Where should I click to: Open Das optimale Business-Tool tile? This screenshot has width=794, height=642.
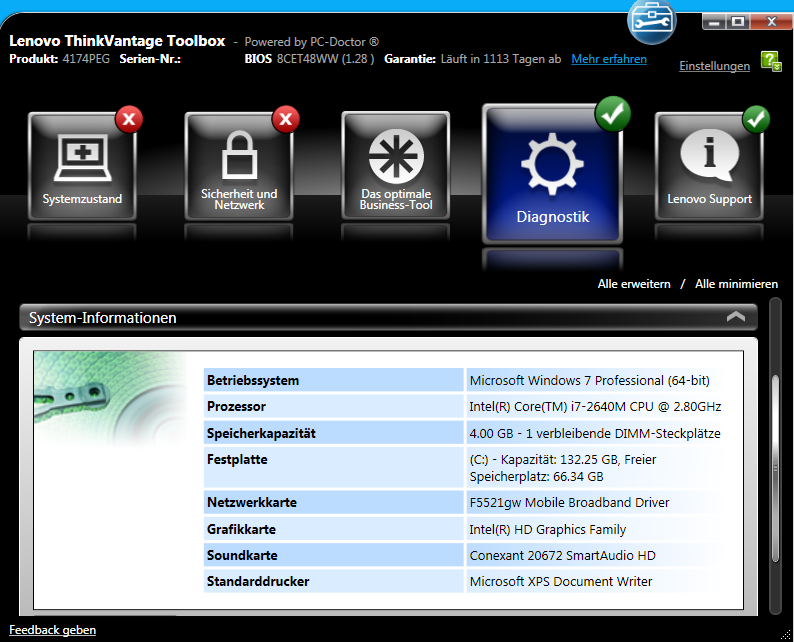395,166
